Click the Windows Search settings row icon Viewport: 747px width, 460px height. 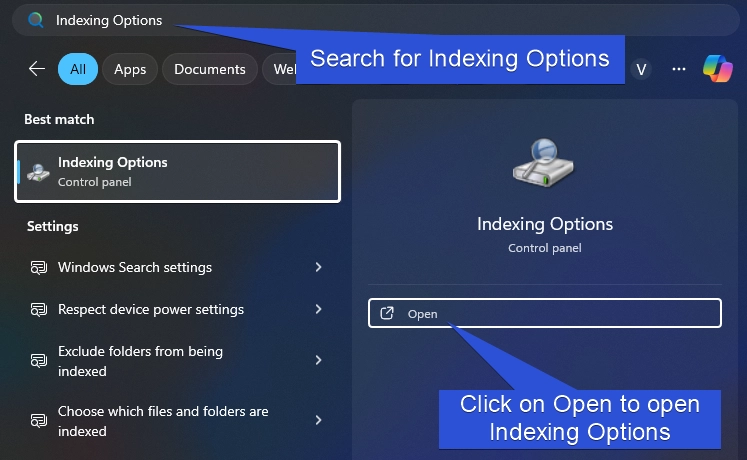[x=39, y=268]
